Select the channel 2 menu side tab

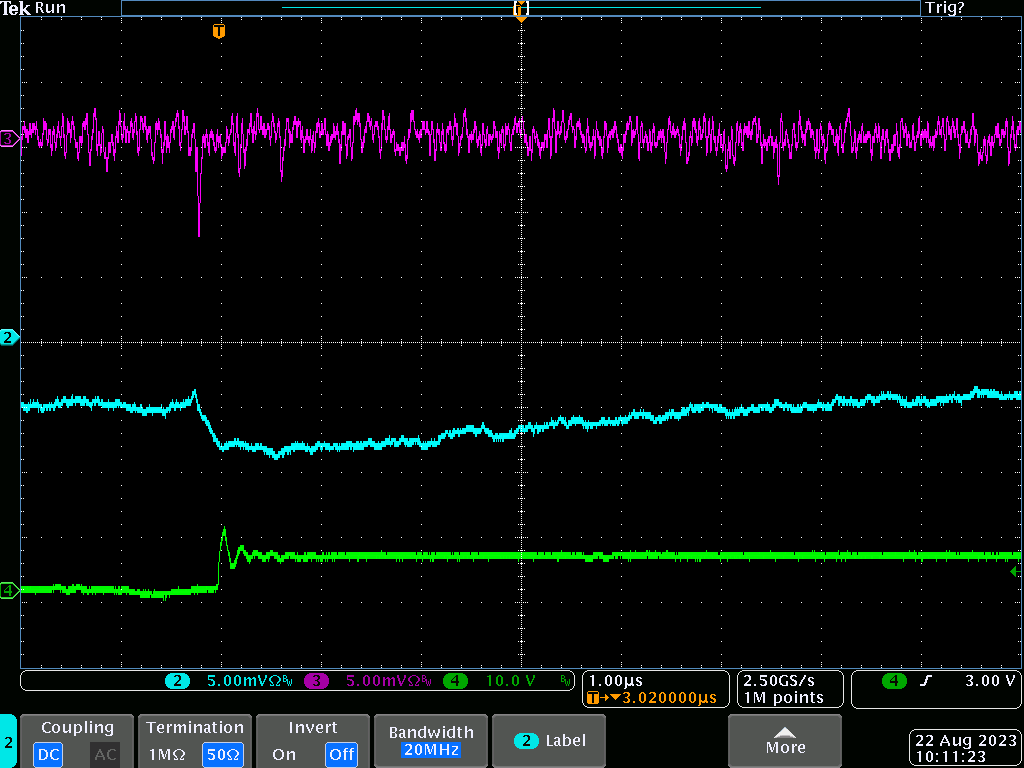click(8, 742)
